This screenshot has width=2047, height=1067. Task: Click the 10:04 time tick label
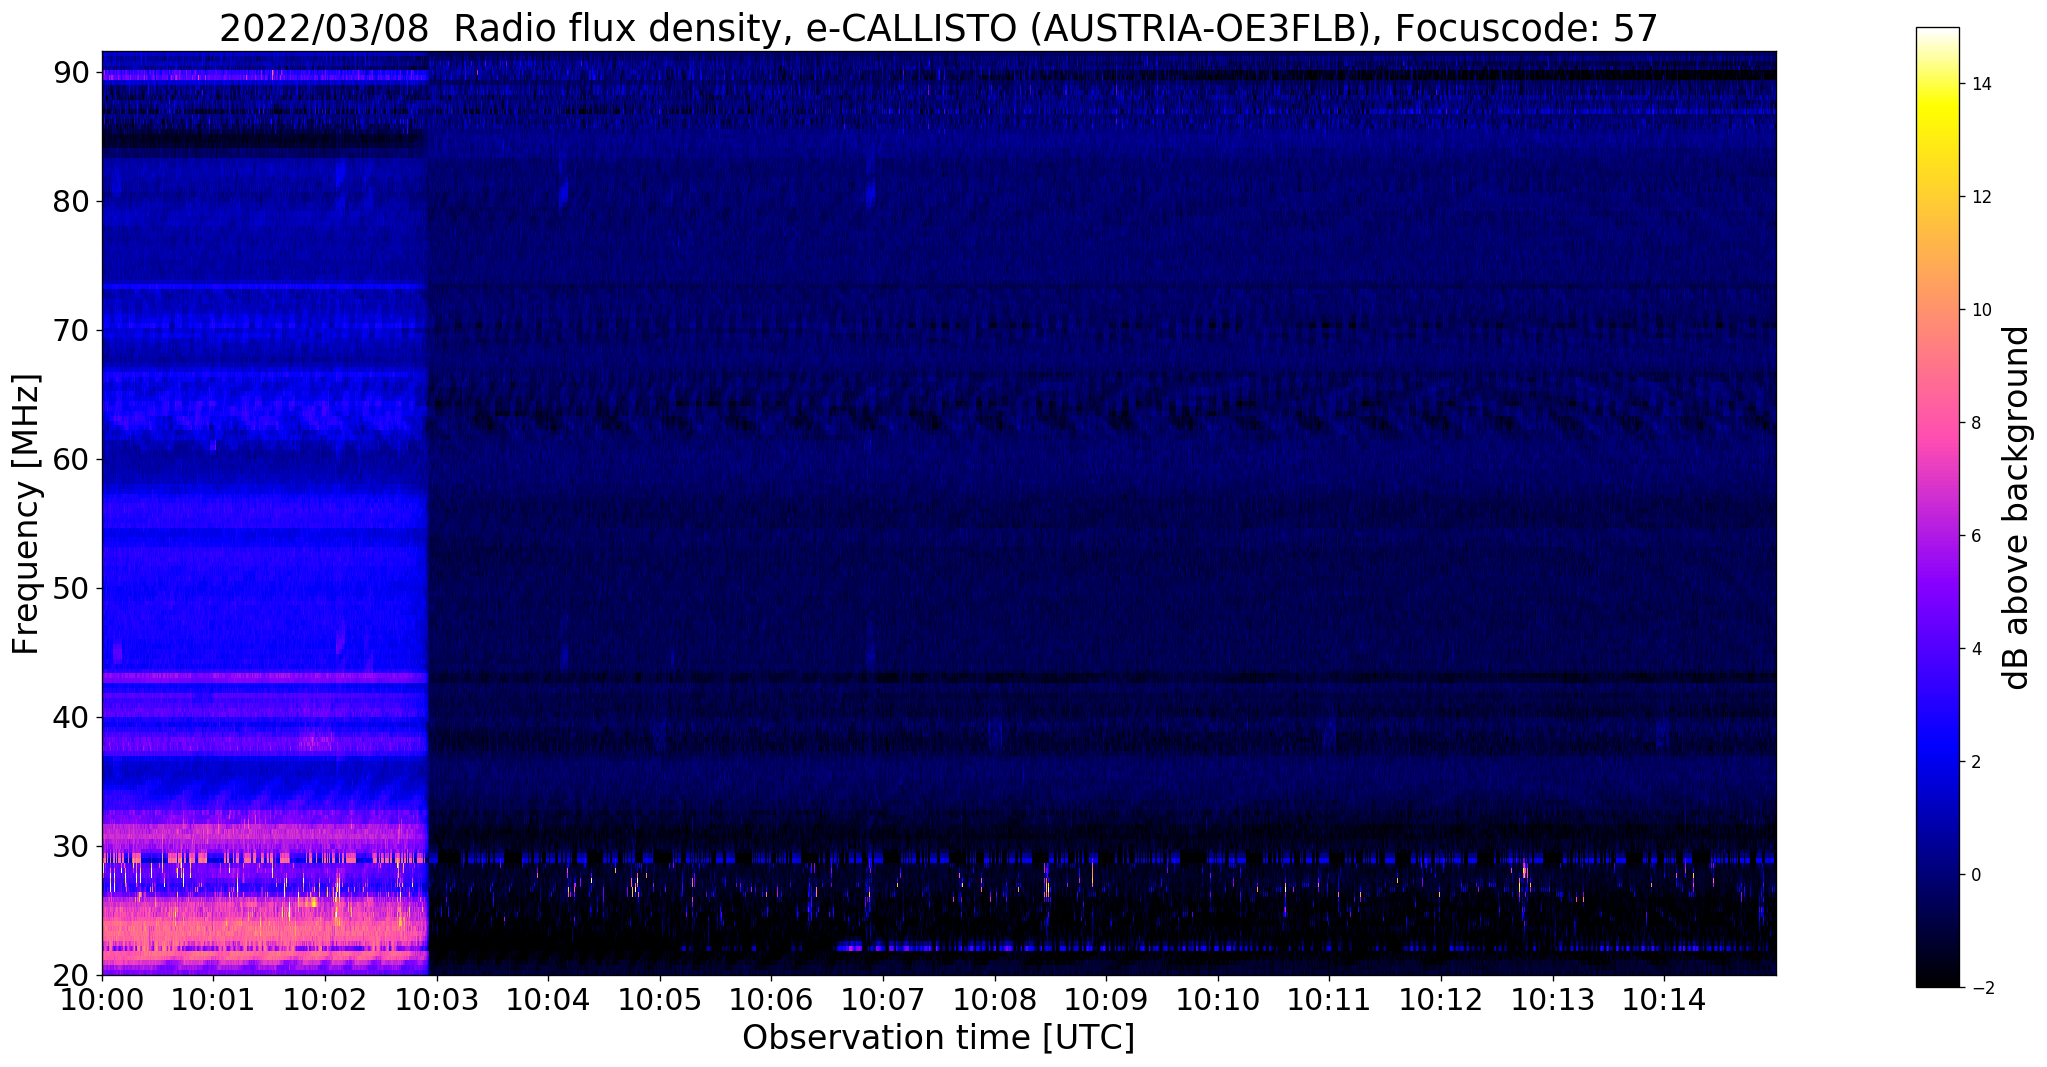click(548, 998)
